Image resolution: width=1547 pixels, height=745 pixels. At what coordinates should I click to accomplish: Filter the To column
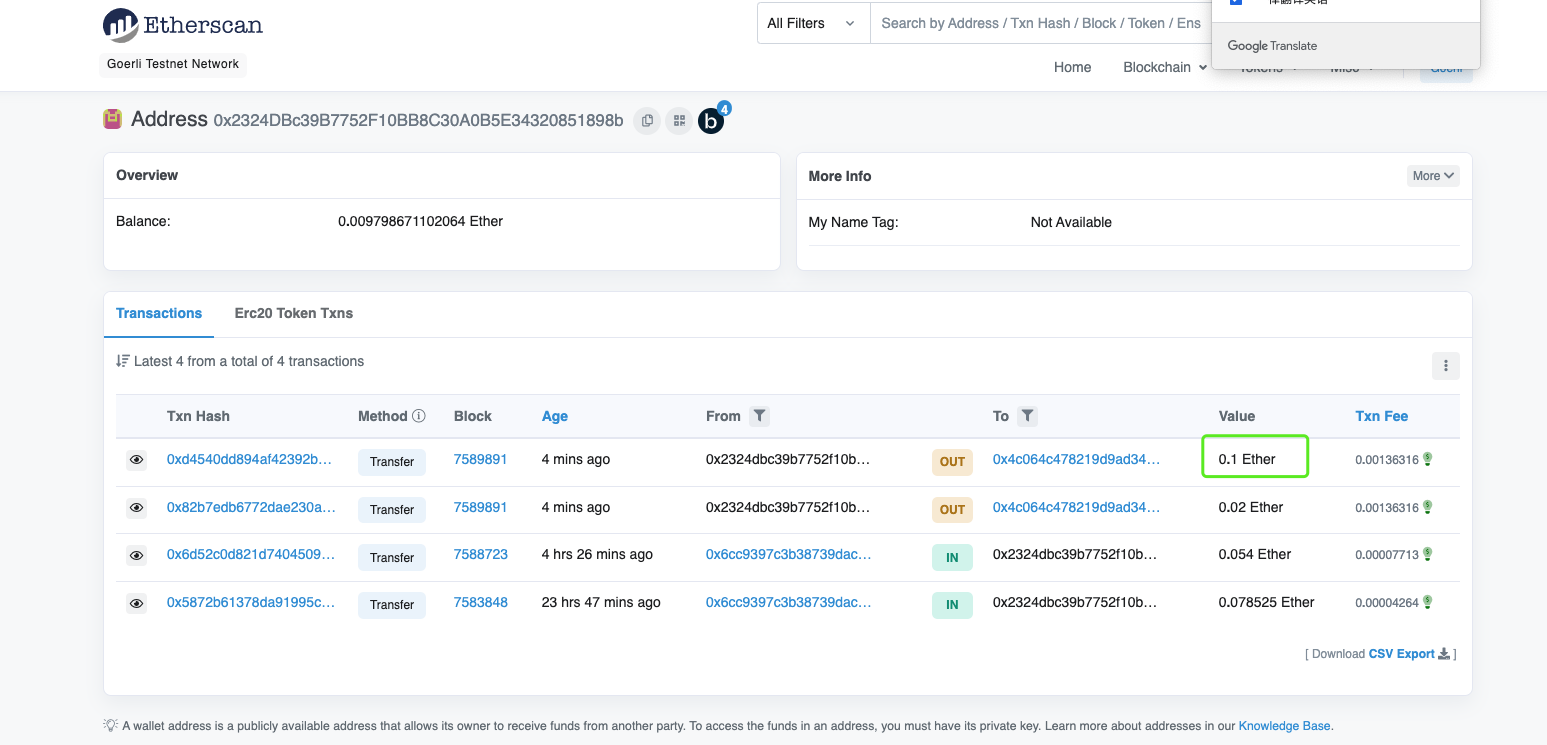pyautogui.click(x=1027, y=416)
